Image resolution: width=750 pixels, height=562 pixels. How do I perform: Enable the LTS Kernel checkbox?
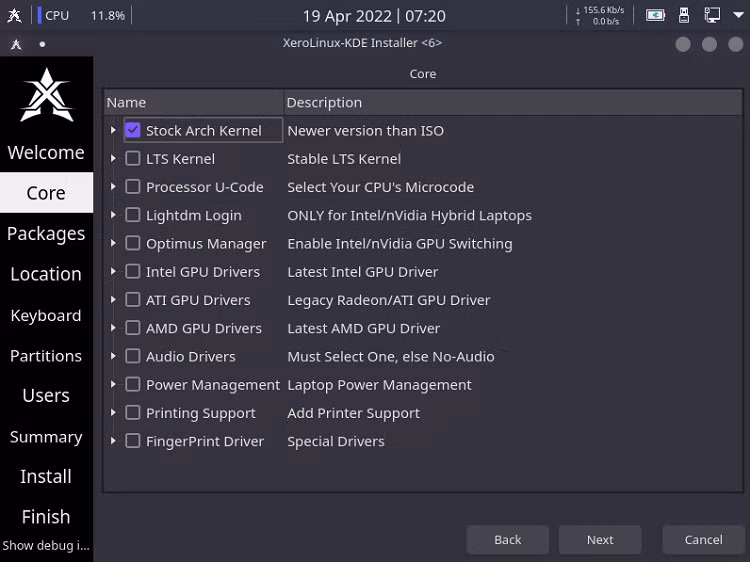click(132, 158)
